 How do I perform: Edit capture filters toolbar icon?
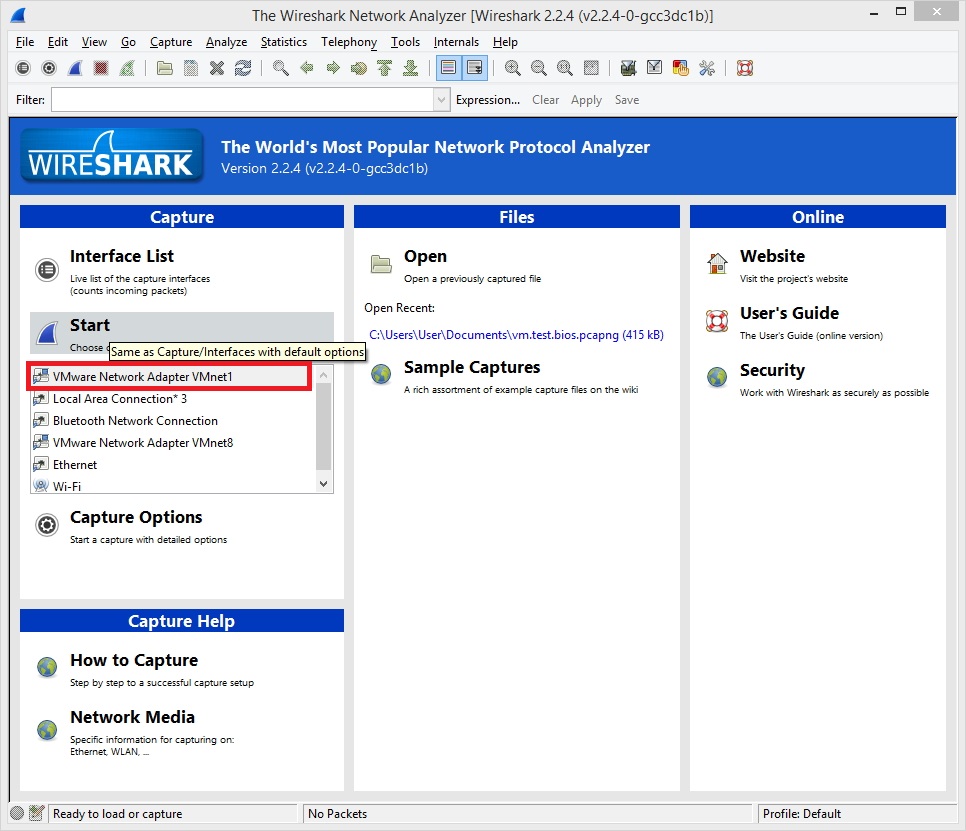click(x=628, y=68)
